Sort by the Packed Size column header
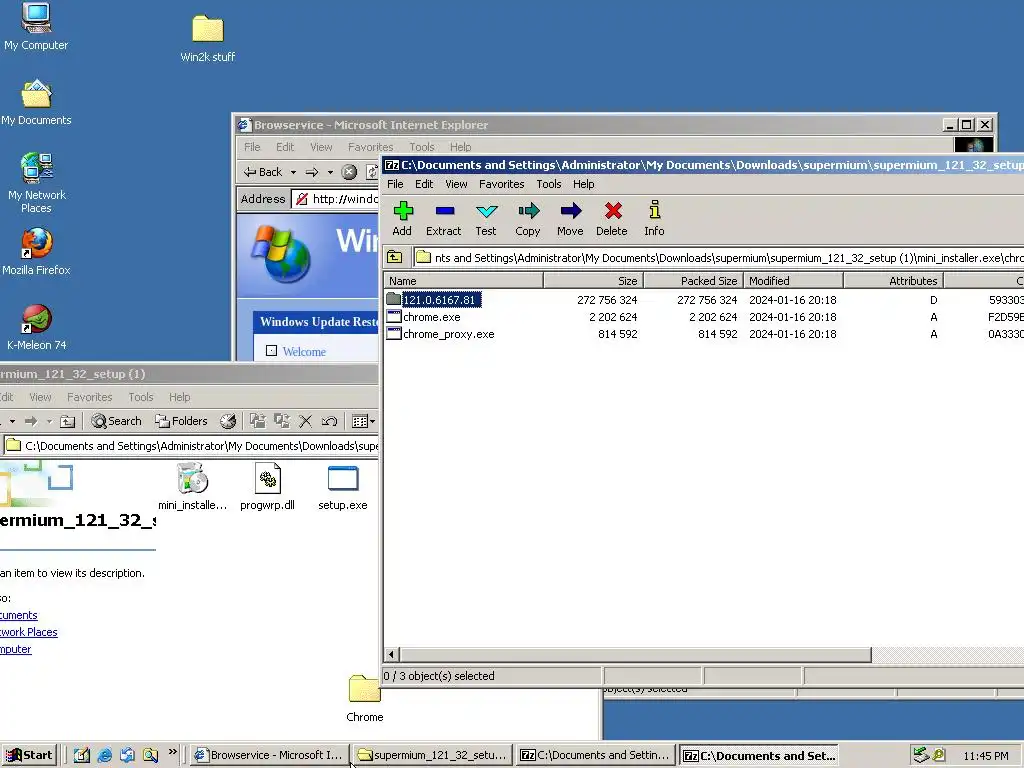This screenshot has width=1024, height=768. (x=694, y=281)
